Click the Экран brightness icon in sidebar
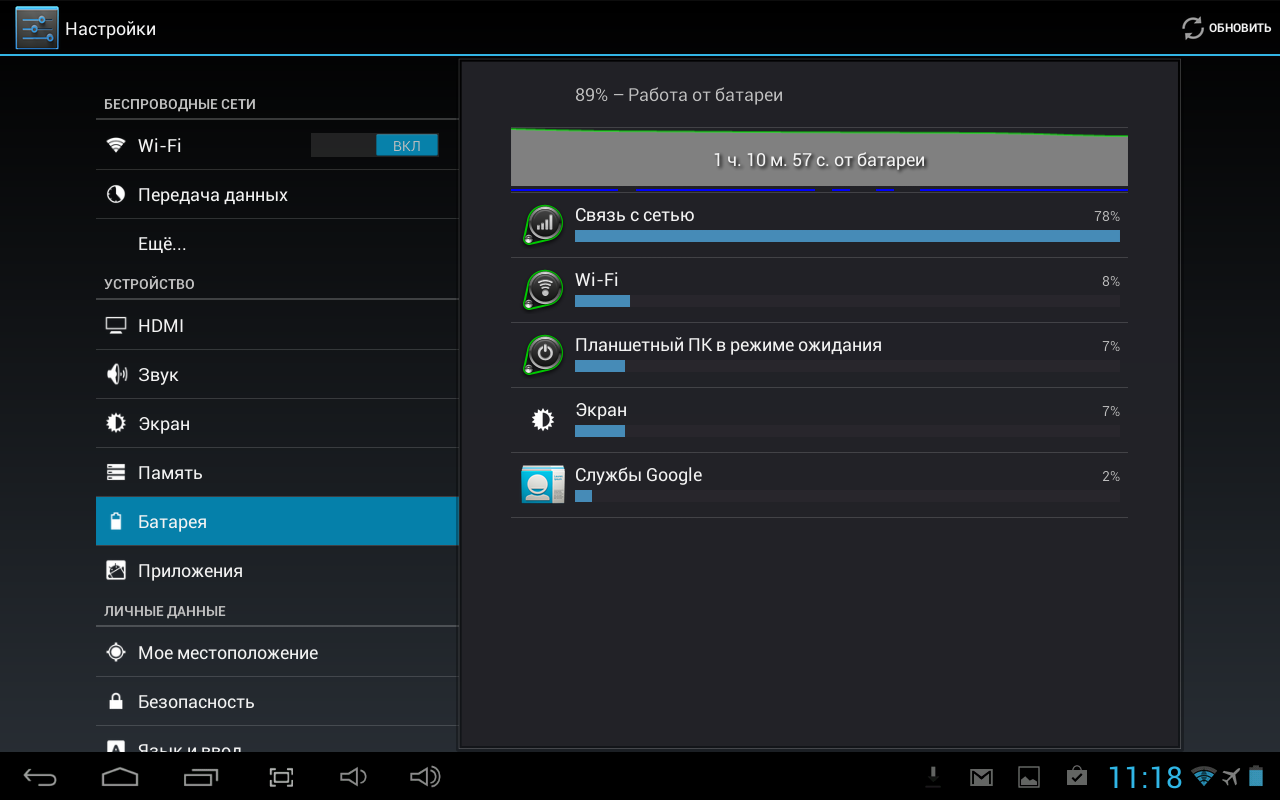Viewport: 1280px width, 800px height. pos(116,424)
